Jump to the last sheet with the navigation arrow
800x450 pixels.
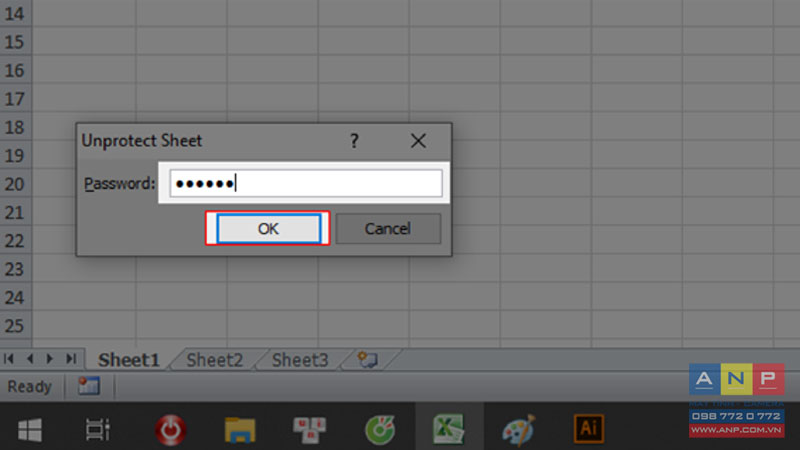[x=71, y=359]
